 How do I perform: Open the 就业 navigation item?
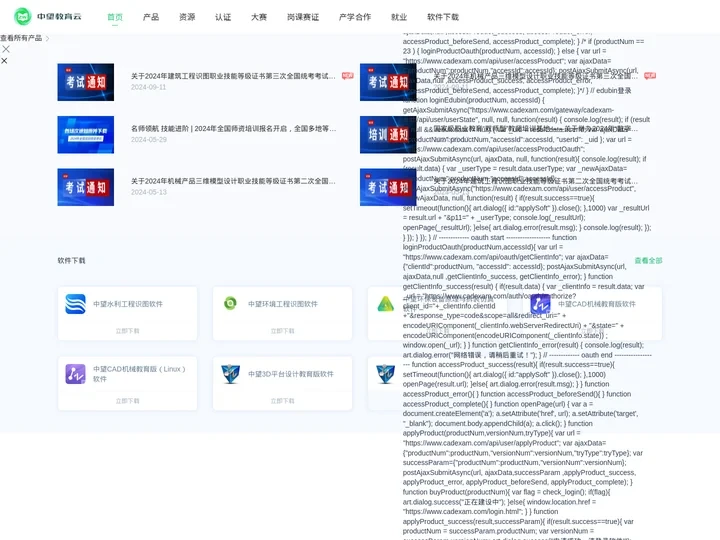tap(399, 17)
